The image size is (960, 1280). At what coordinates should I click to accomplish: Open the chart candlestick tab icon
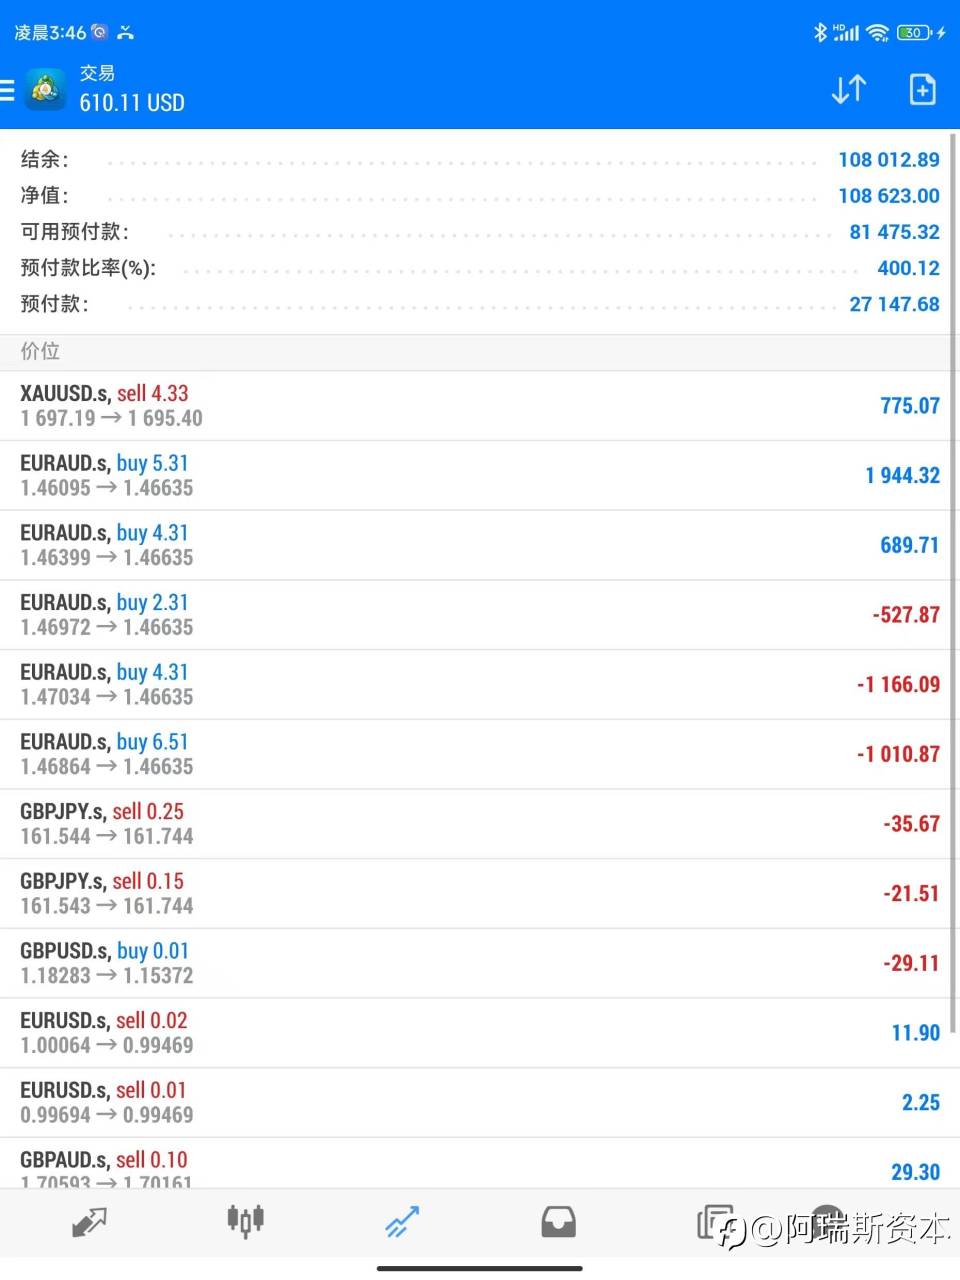[x=245, y=1221]
